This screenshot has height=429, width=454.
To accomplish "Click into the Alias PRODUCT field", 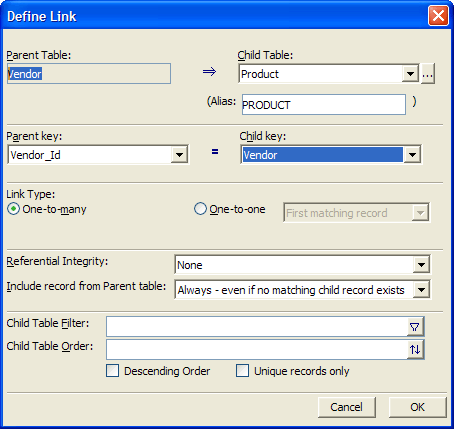I will tap(324, 105).
